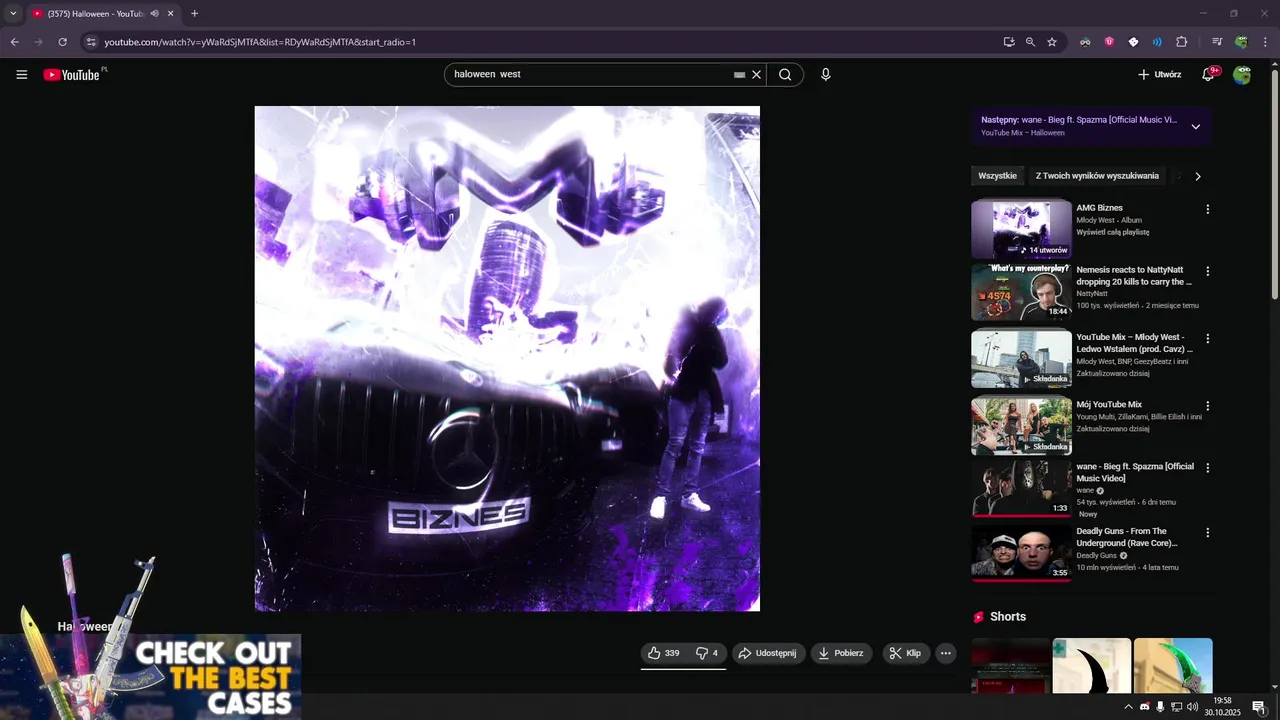Open the YouTube hamburger guide menu
The width and height of the screenshot is (1280, 720).
point(22,75)
